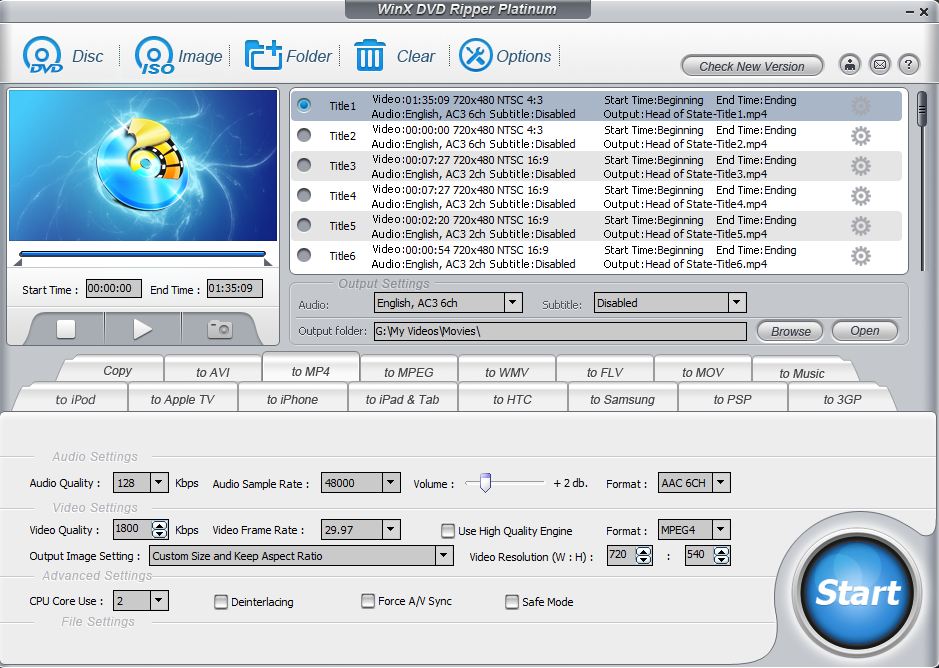Select the Title5 radio button

pyautogui.click(x=304, y=225)
